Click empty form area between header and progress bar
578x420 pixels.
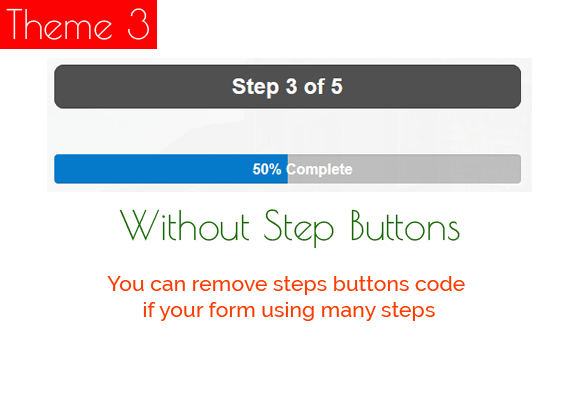[288, 131]
